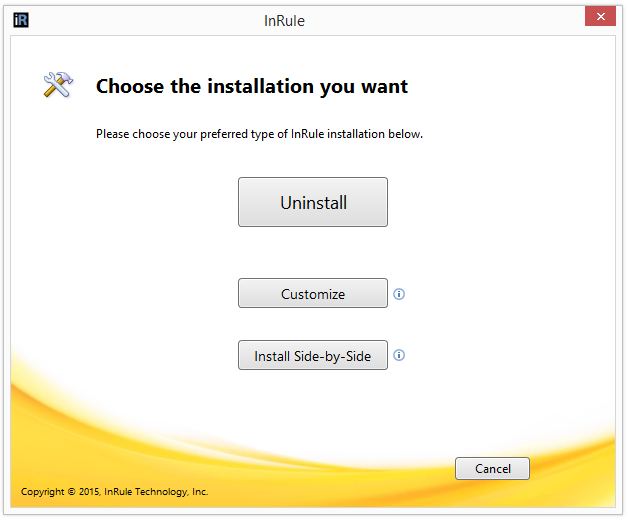Click the iR InRule logo in title bar
Screen dimensions: 628x521
point(21,19)
